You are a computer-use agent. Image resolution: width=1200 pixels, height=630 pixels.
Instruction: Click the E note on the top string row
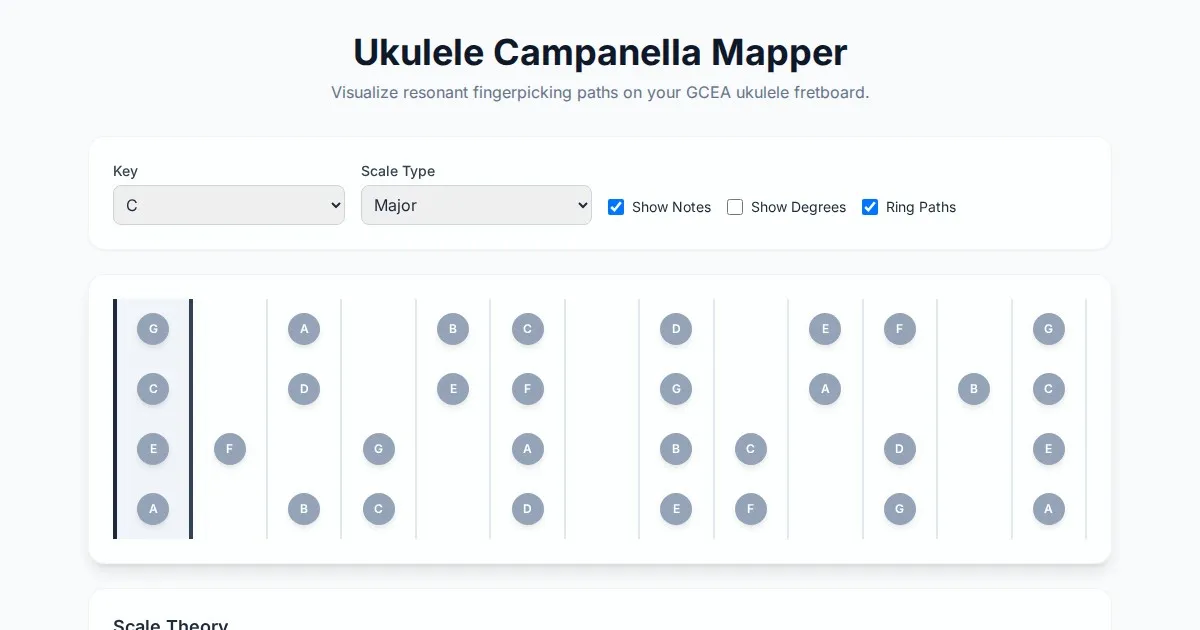pos(825,329)
